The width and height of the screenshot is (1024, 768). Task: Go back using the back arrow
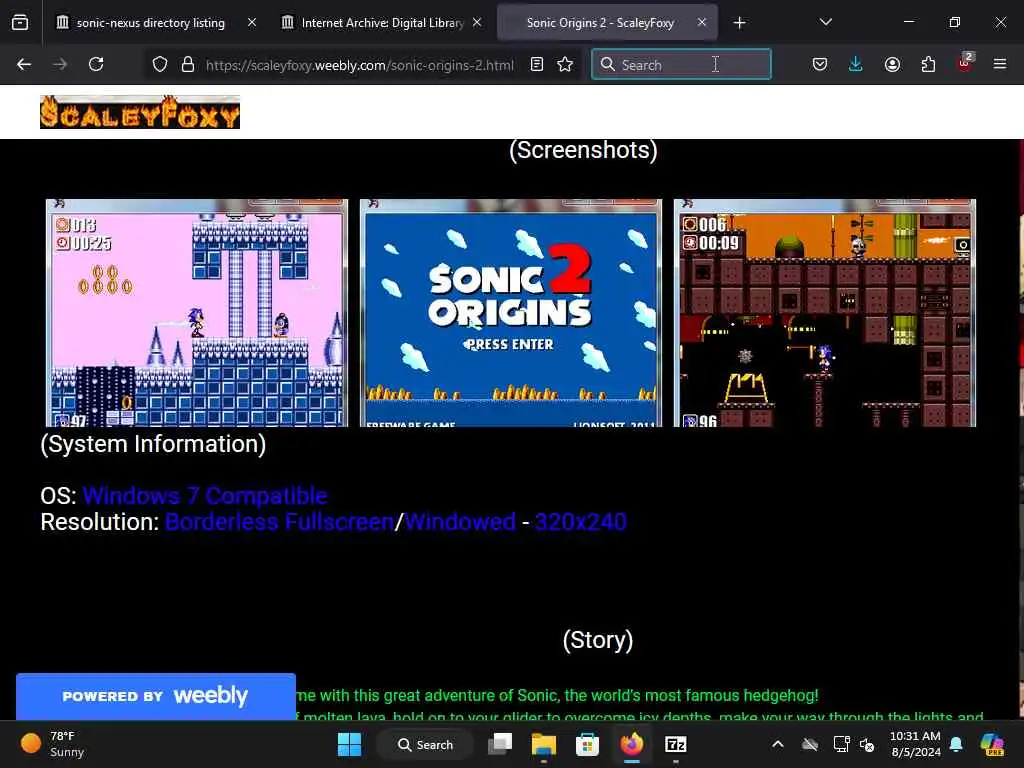pyautogui.click(x=24, y=64)
